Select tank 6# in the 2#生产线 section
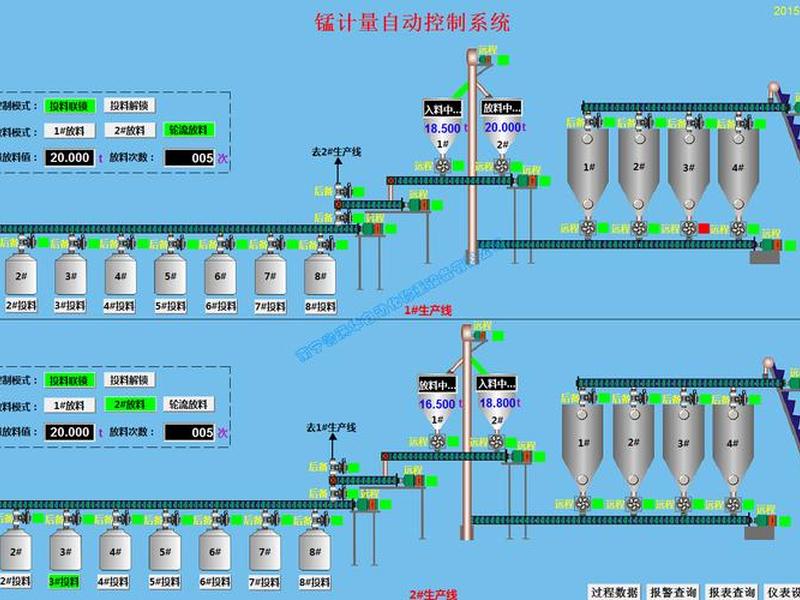Screen dimensions: 800x600 coord(215,551)
